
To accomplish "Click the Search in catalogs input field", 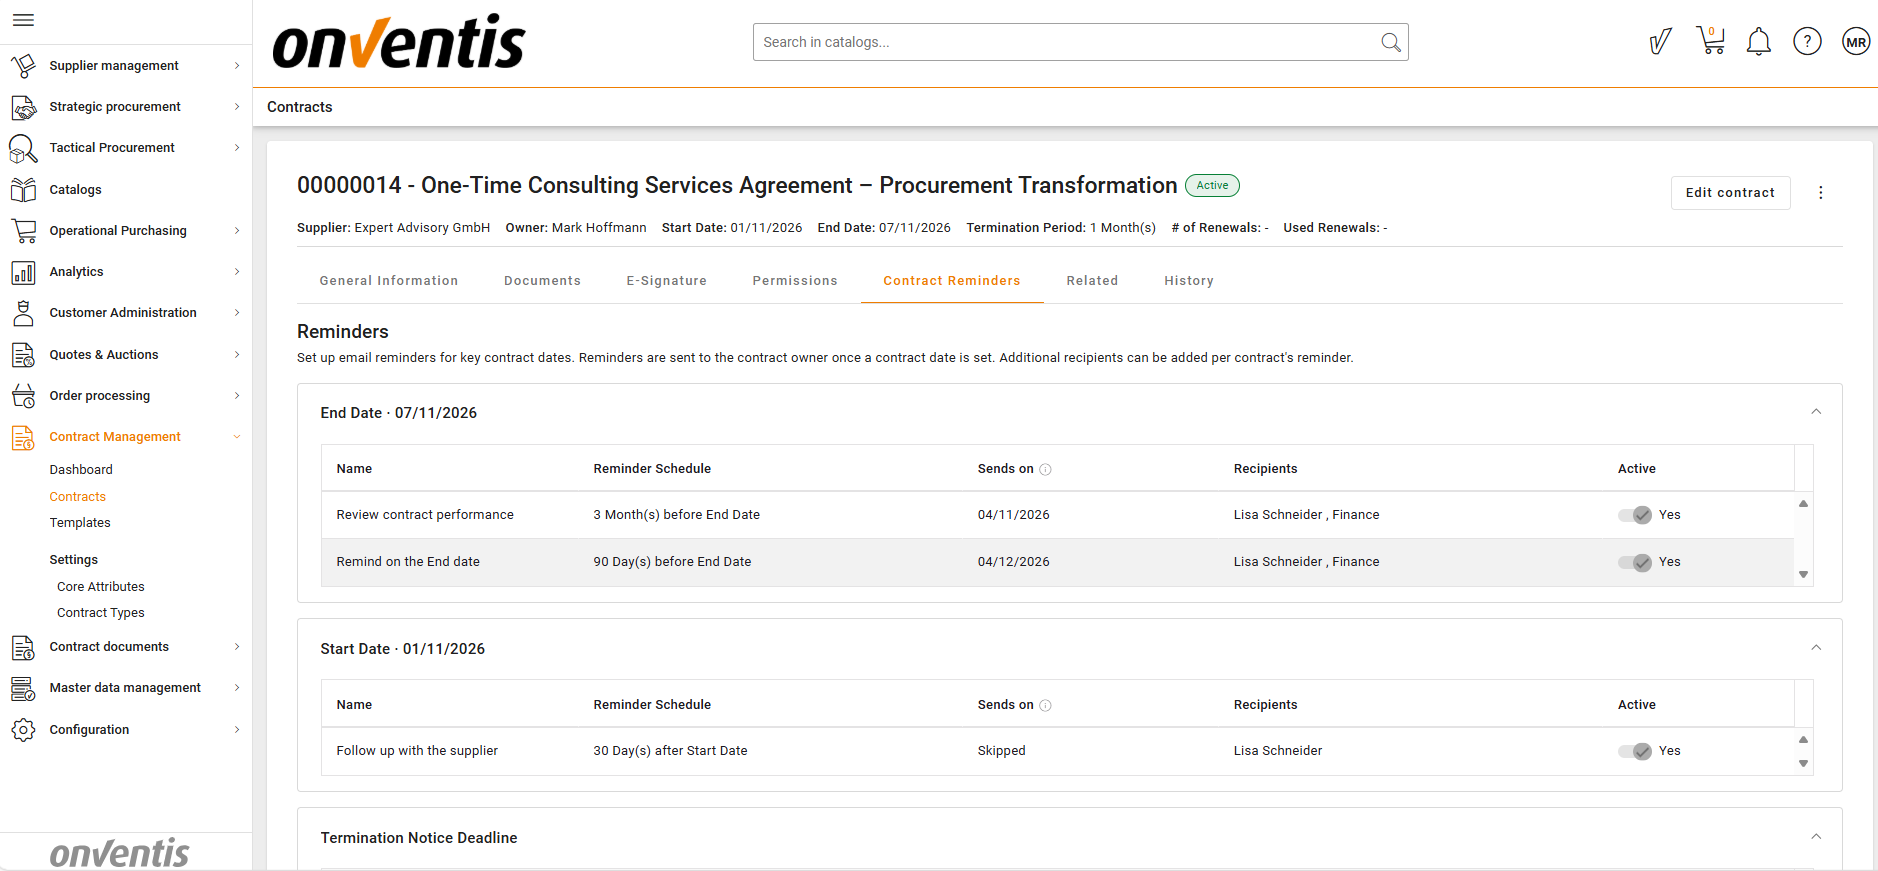I will point(1065,42).
